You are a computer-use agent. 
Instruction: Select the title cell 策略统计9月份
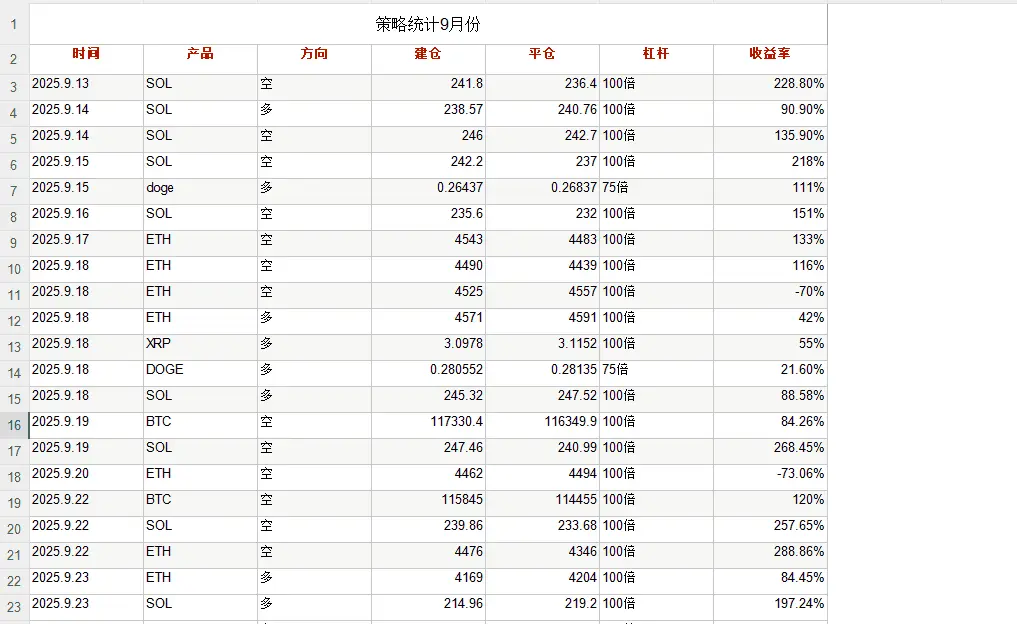[x=428, y=24]
